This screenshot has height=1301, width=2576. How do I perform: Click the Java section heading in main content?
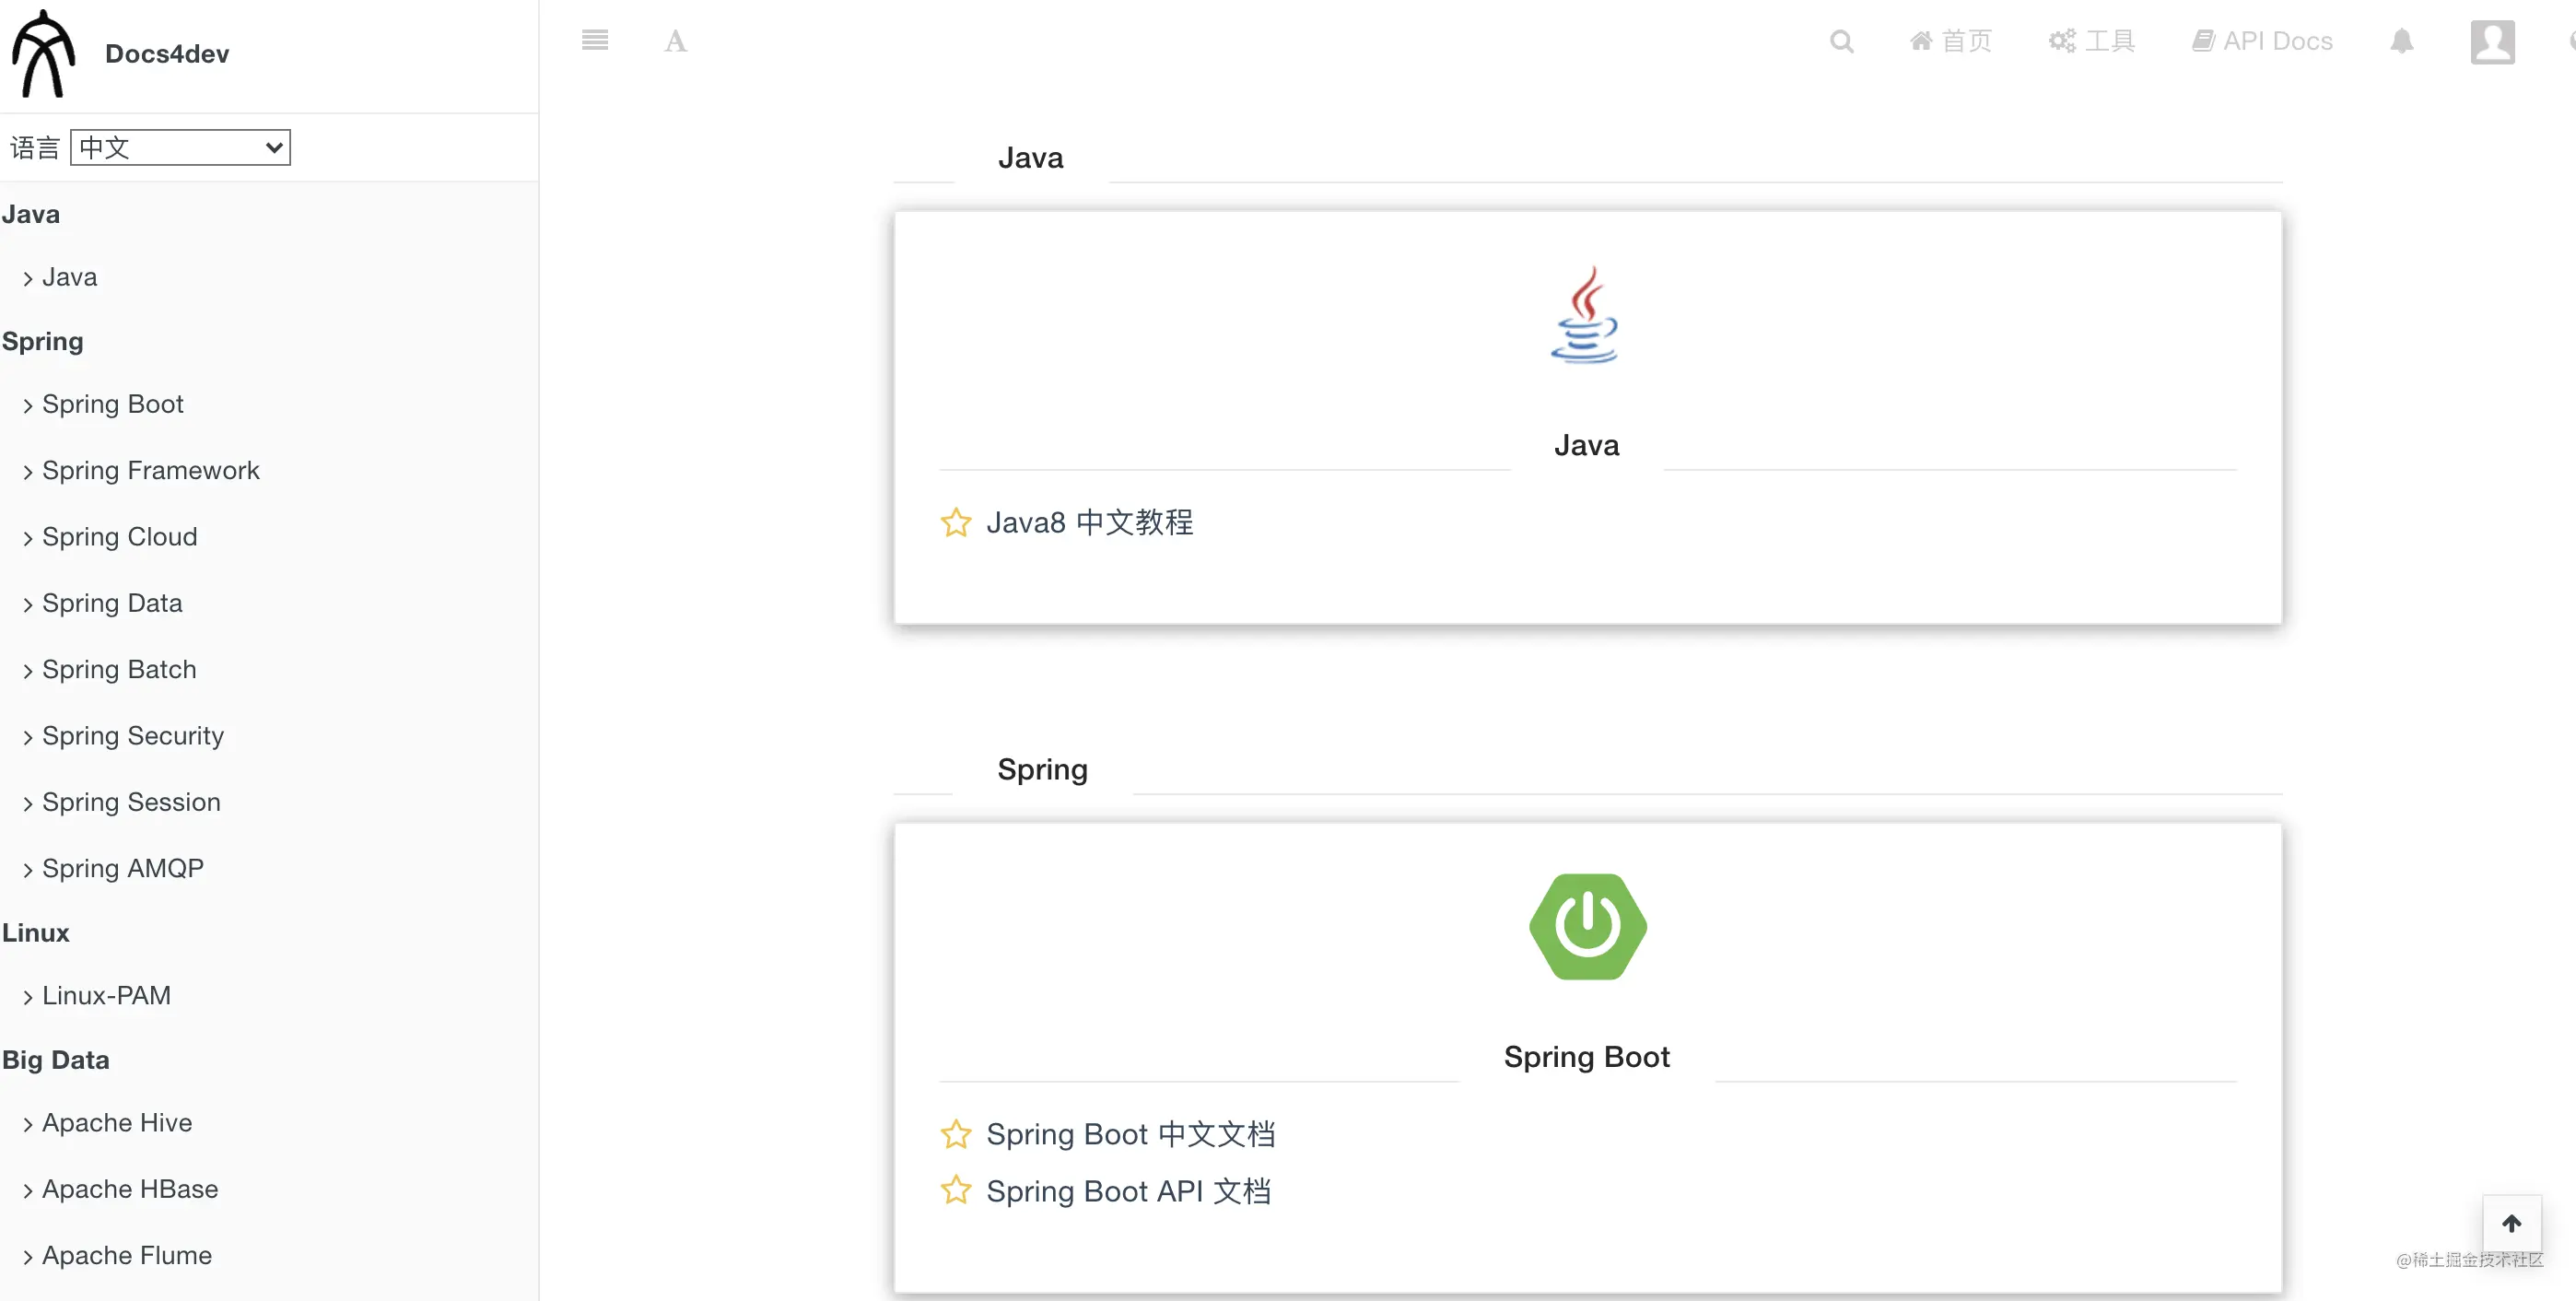pos(1030,158)
